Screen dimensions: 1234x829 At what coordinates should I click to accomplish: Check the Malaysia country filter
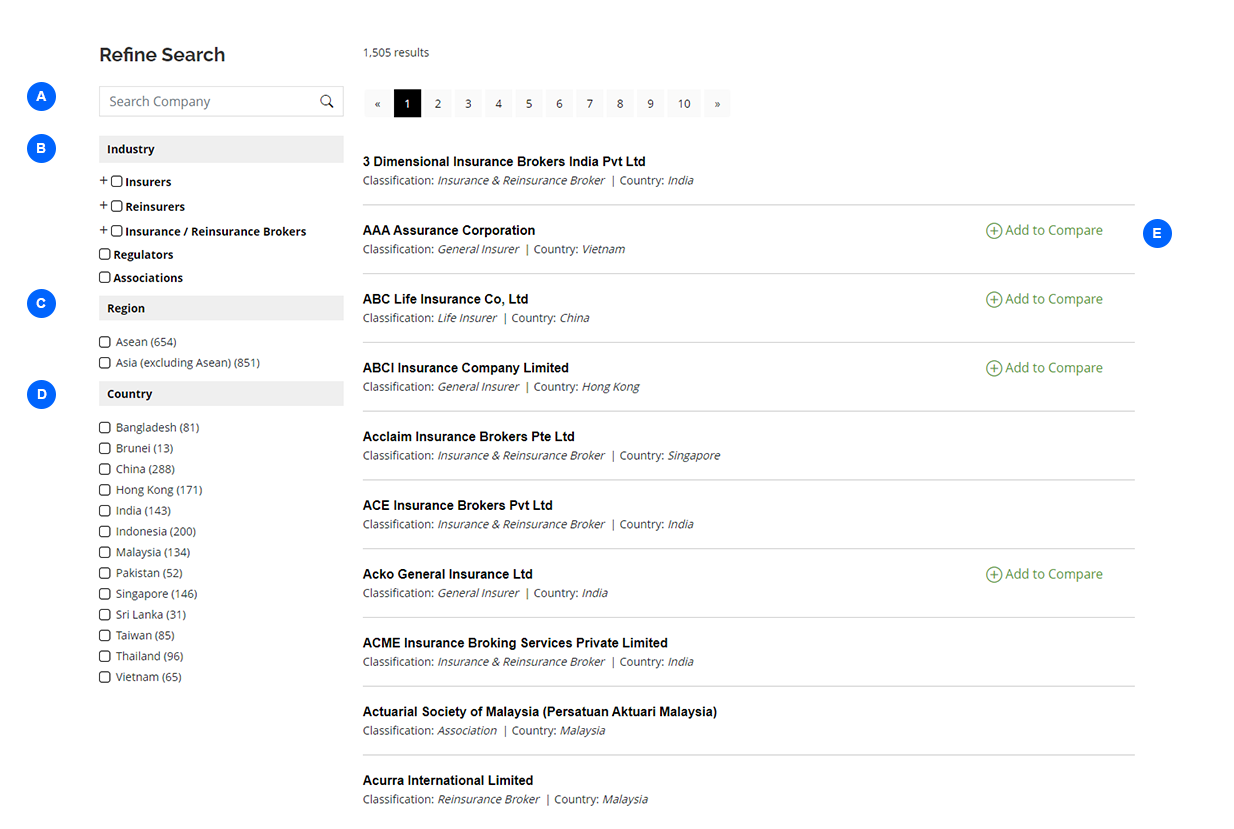[105, 552]
